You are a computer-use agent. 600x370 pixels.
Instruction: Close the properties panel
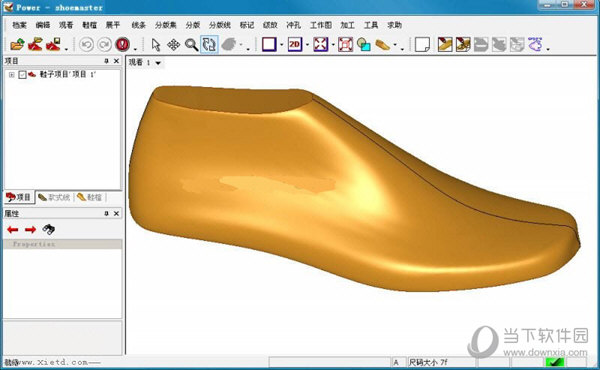[116, 214]
